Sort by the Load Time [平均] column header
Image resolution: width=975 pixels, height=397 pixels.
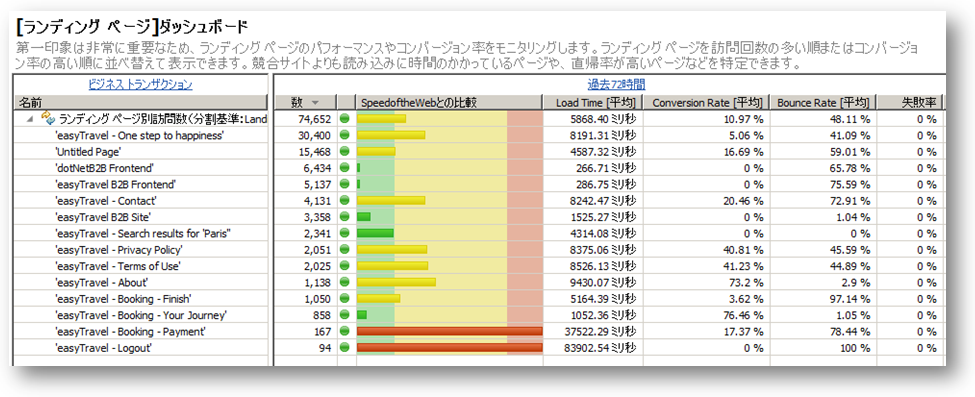point(593,102)
